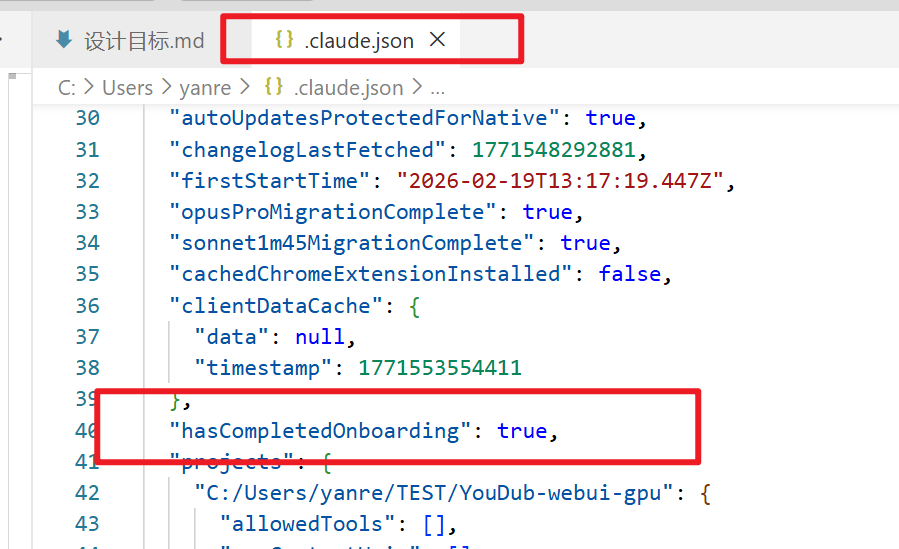Click the JSON braces icon on .claude.json tab
This screenshot has width=899, height=549.
tap(284, 40)
